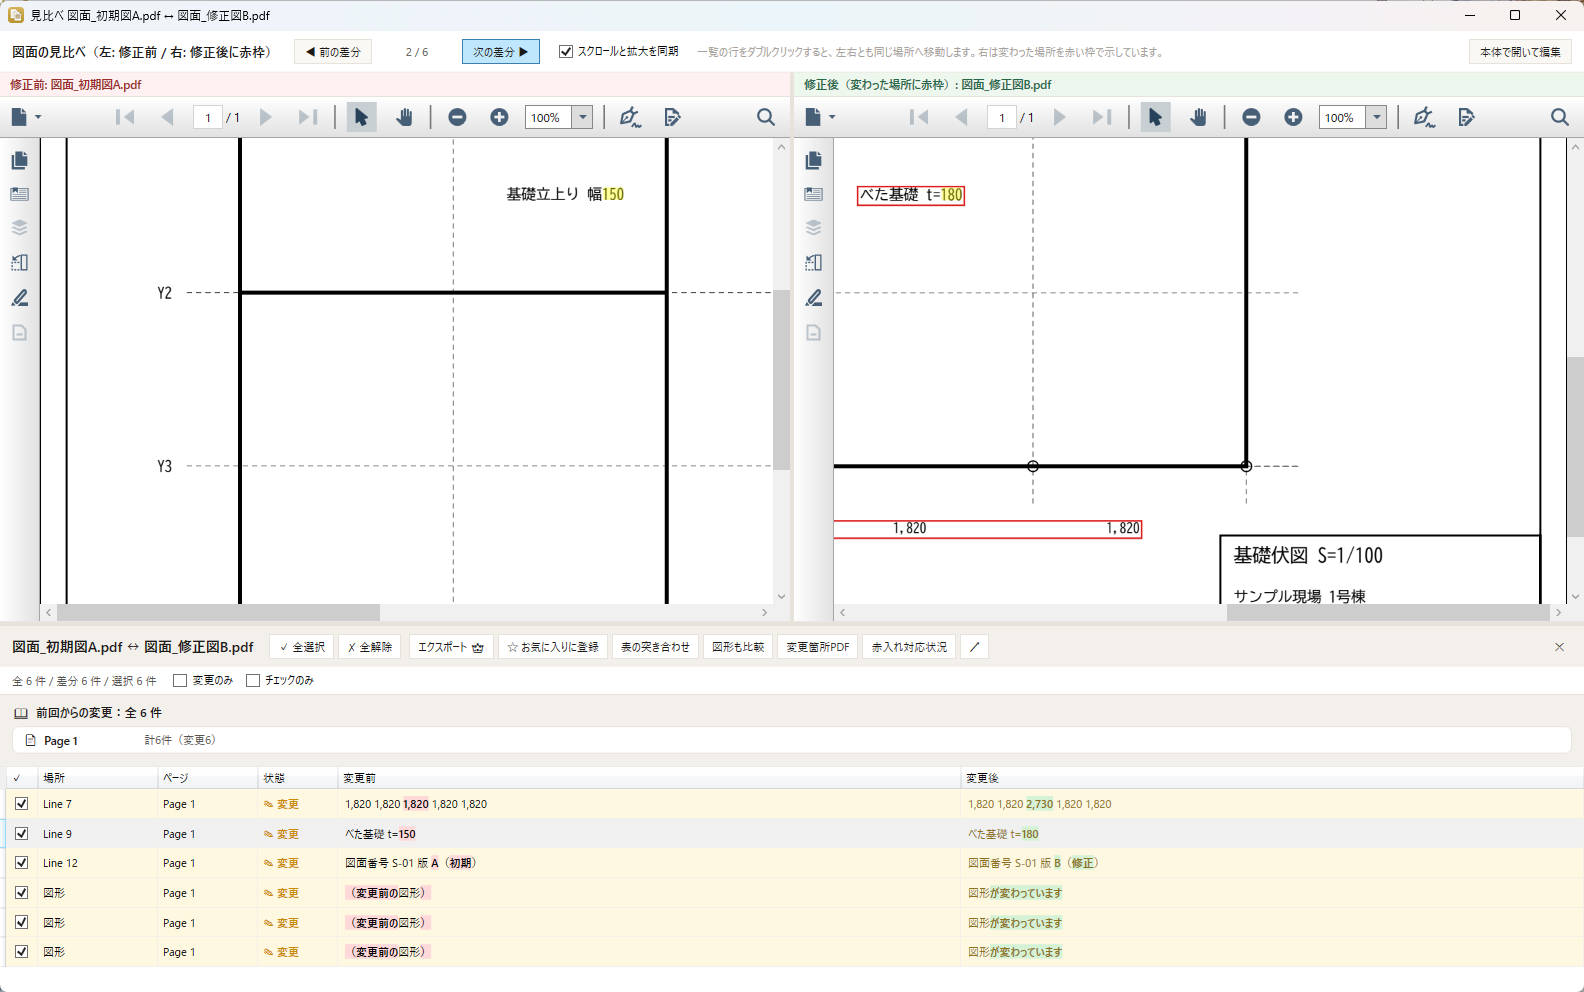Select the hand pan tool in left viewer

point(404,117)
